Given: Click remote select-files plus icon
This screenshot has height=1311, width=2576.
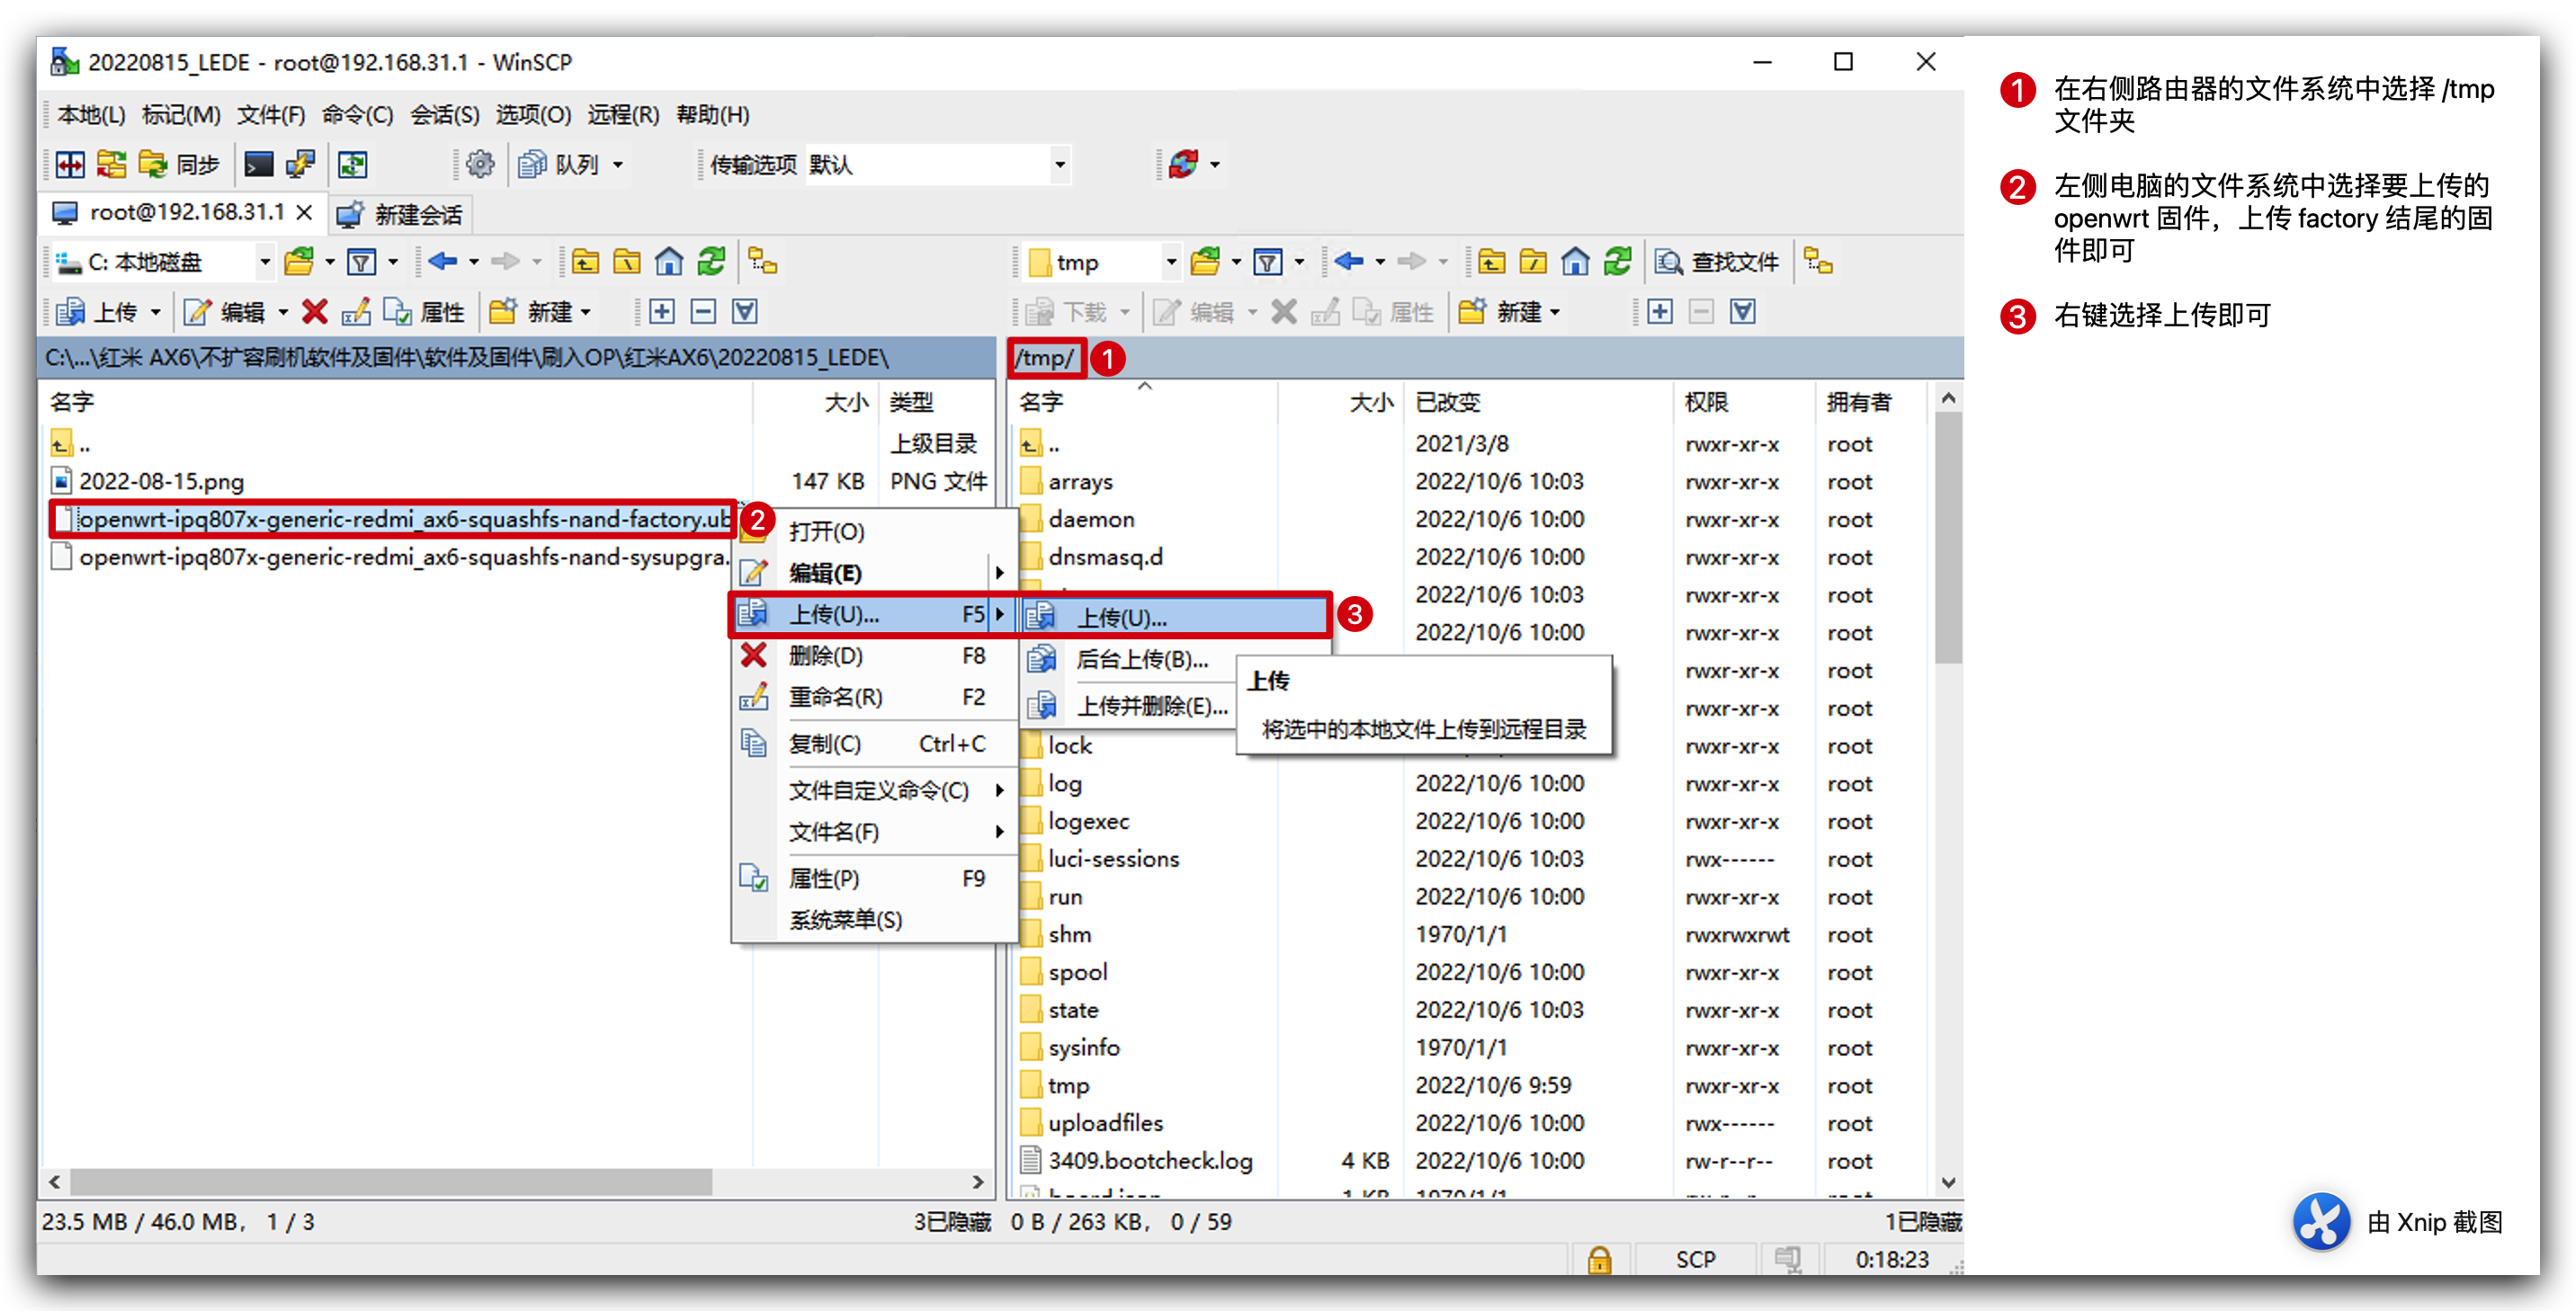Looking at the screenshot, I should click(1660, 312).
